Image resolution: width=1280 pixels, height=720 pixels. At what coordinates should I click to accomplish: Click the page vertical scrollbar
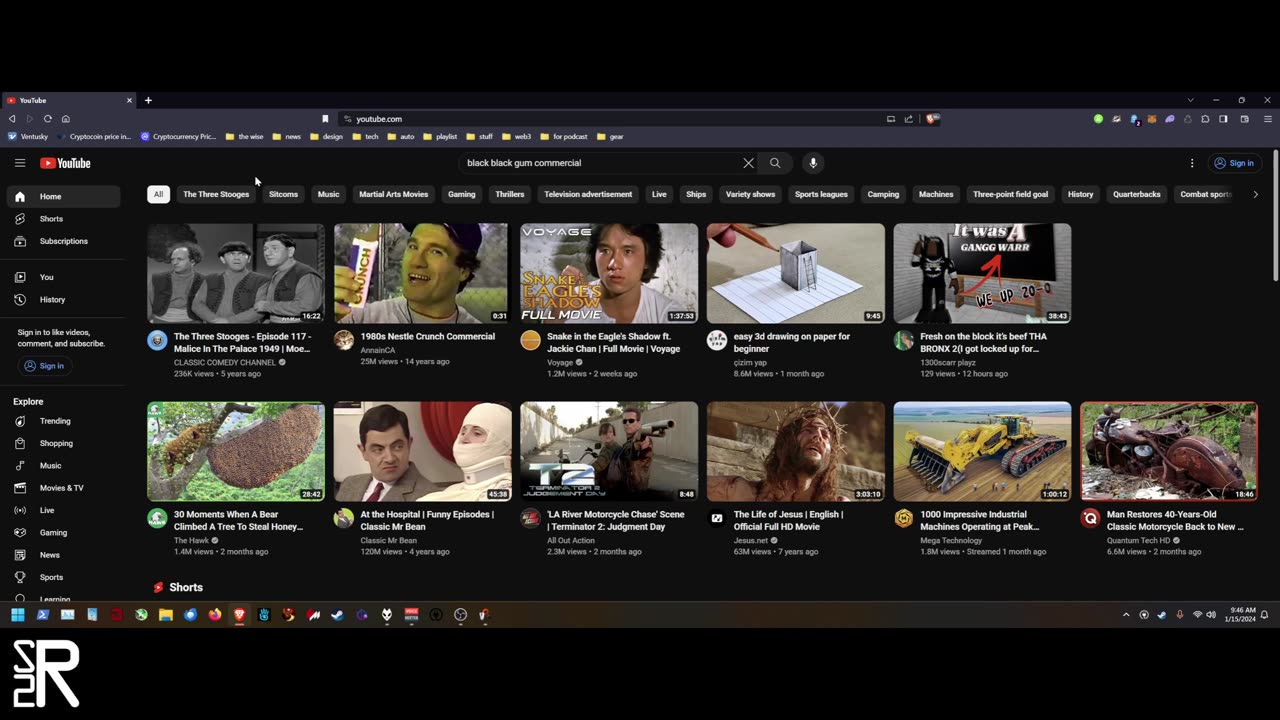click(x=1275, y=216)
